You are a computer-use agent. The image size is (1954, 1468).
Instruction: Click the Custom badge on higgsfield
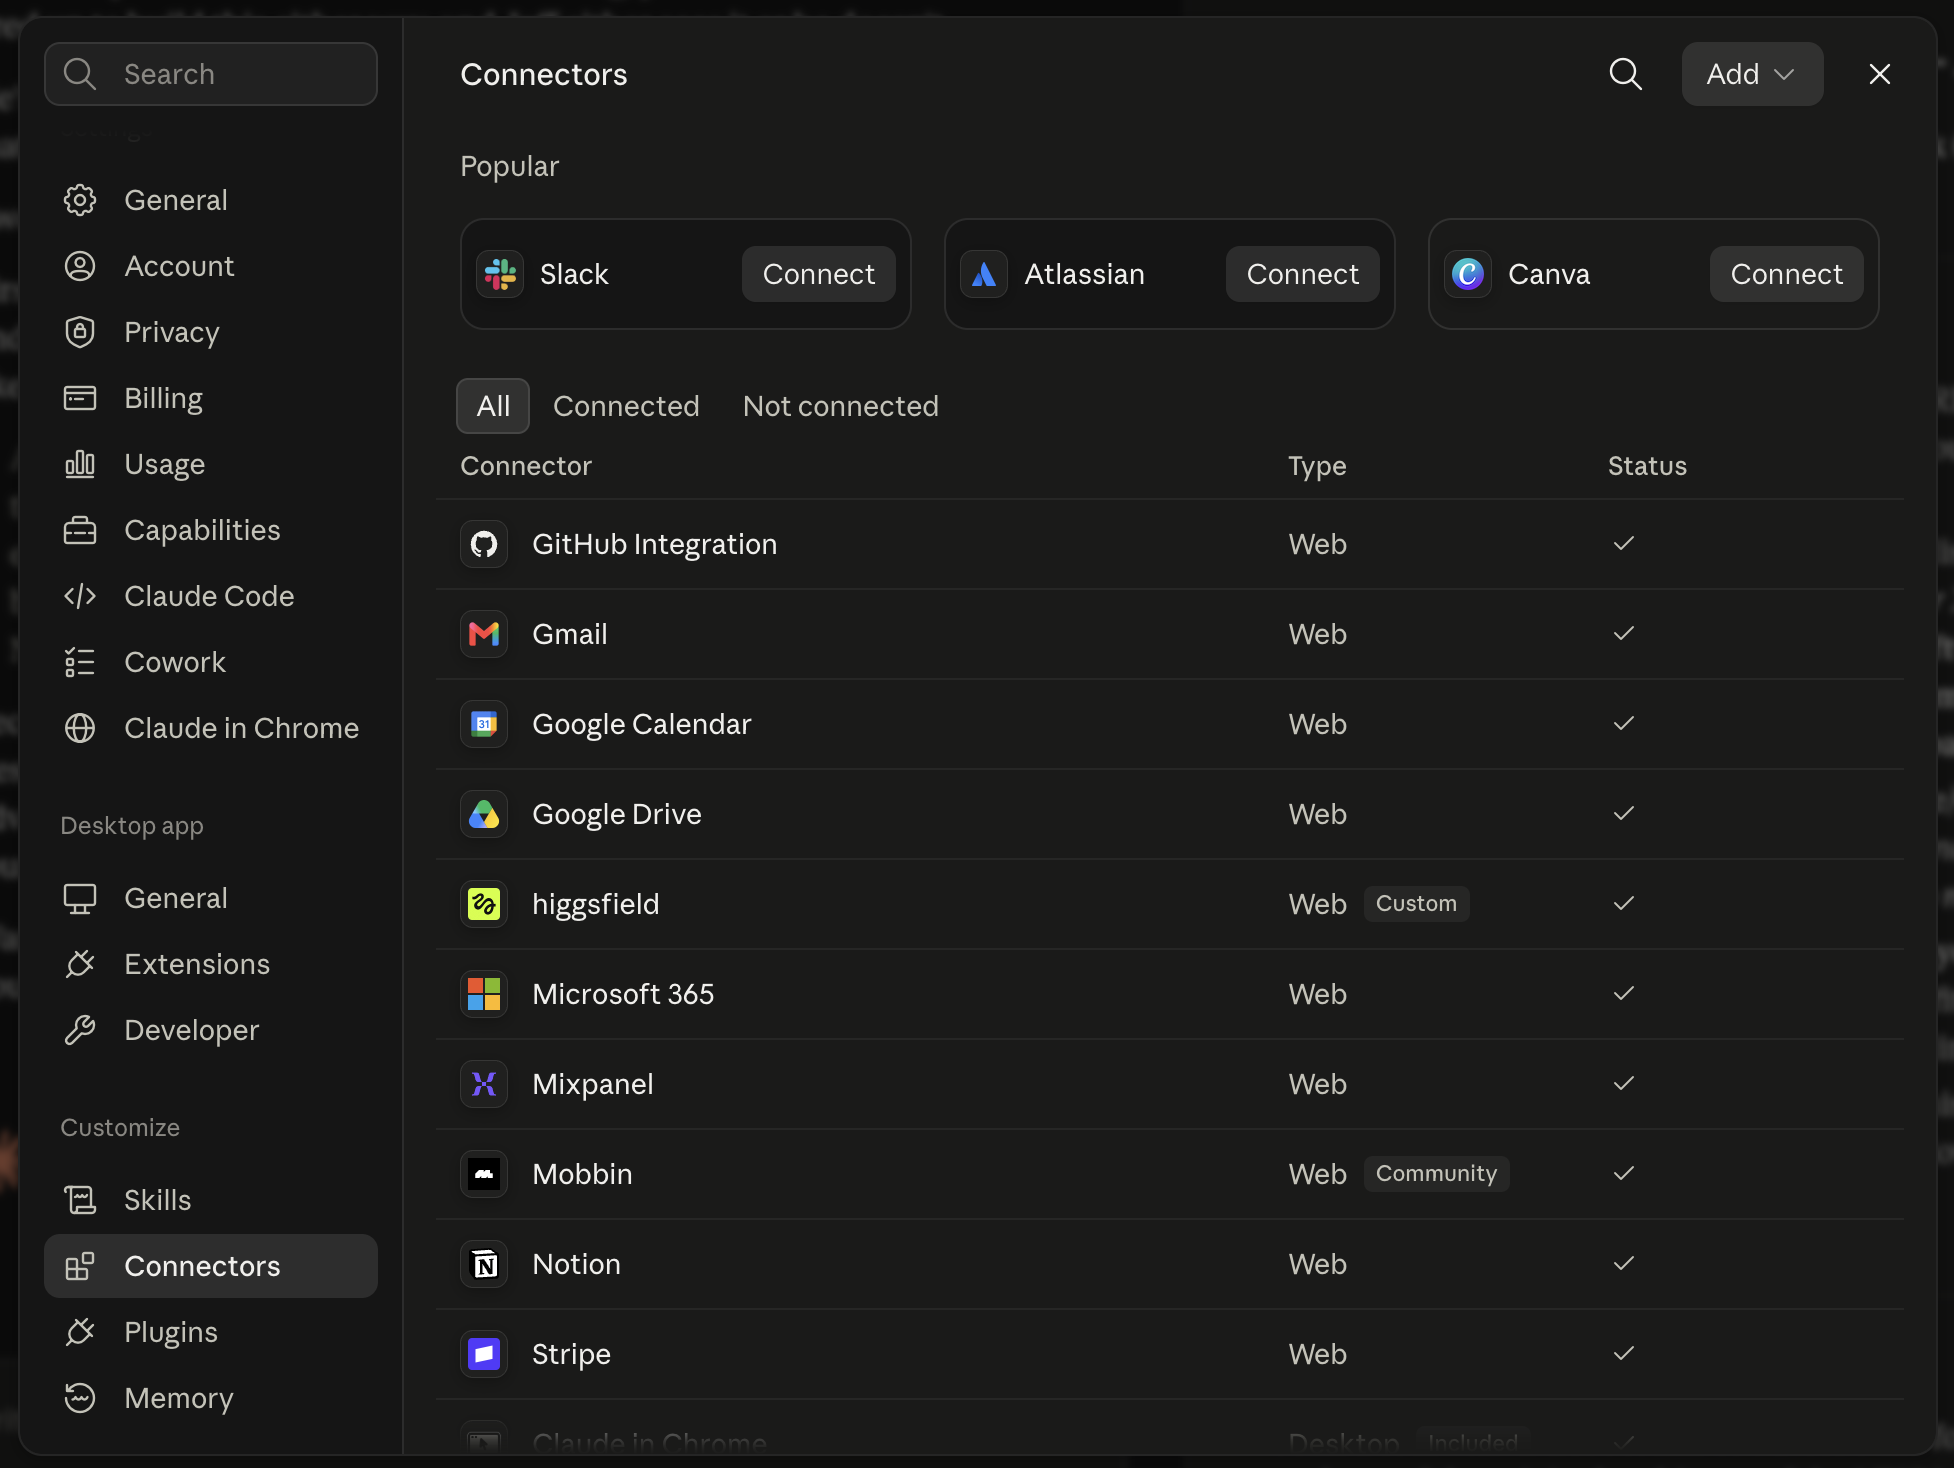pos(1416,904)
